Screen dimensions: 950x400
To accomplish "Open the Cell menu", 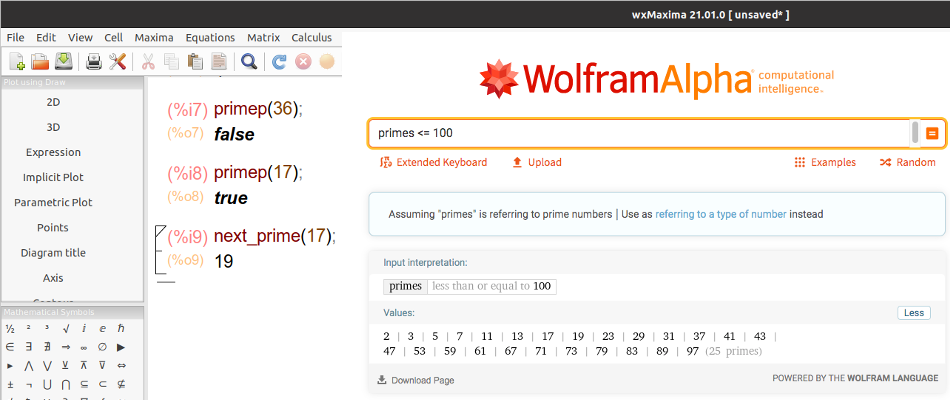I will click(113, 38).
